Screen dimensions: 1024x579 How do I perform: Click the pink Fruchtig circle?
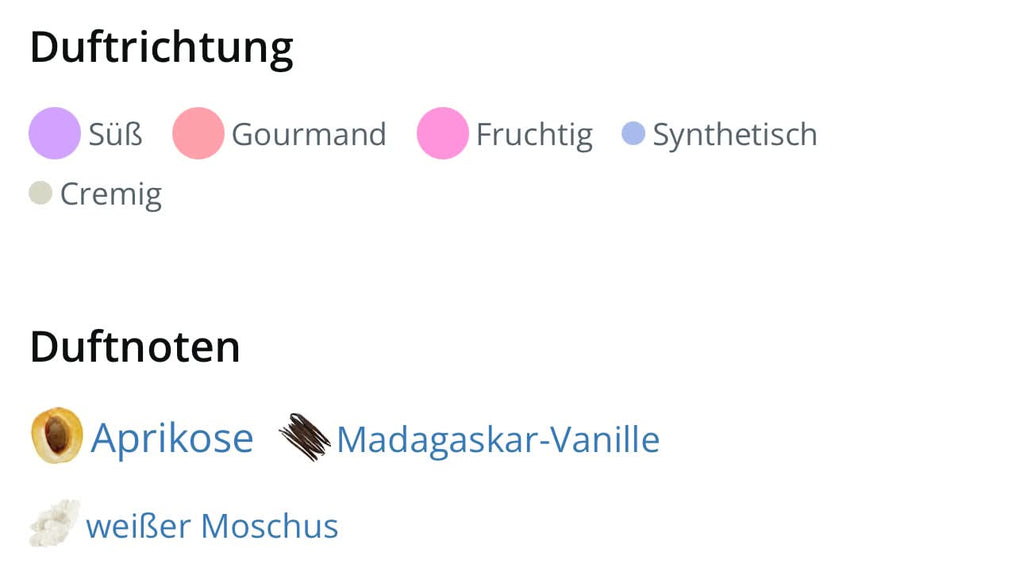[x=442, y=134]
